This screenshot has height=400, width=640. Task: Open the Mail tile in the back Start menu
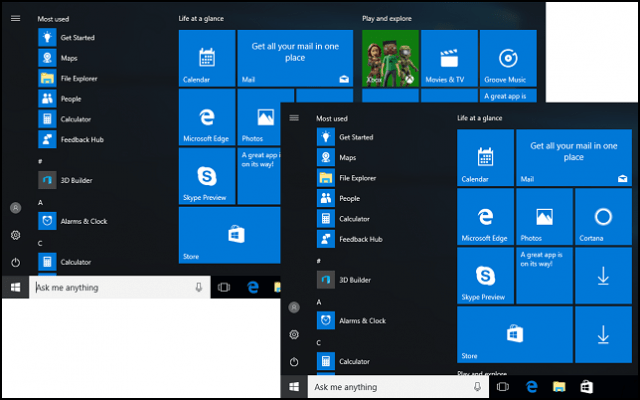click(295, 58)
